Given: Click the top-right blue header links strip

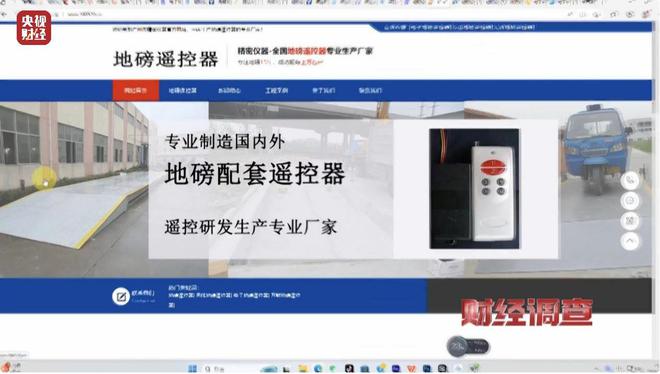Looking at the screenshot, I should 459,27.
